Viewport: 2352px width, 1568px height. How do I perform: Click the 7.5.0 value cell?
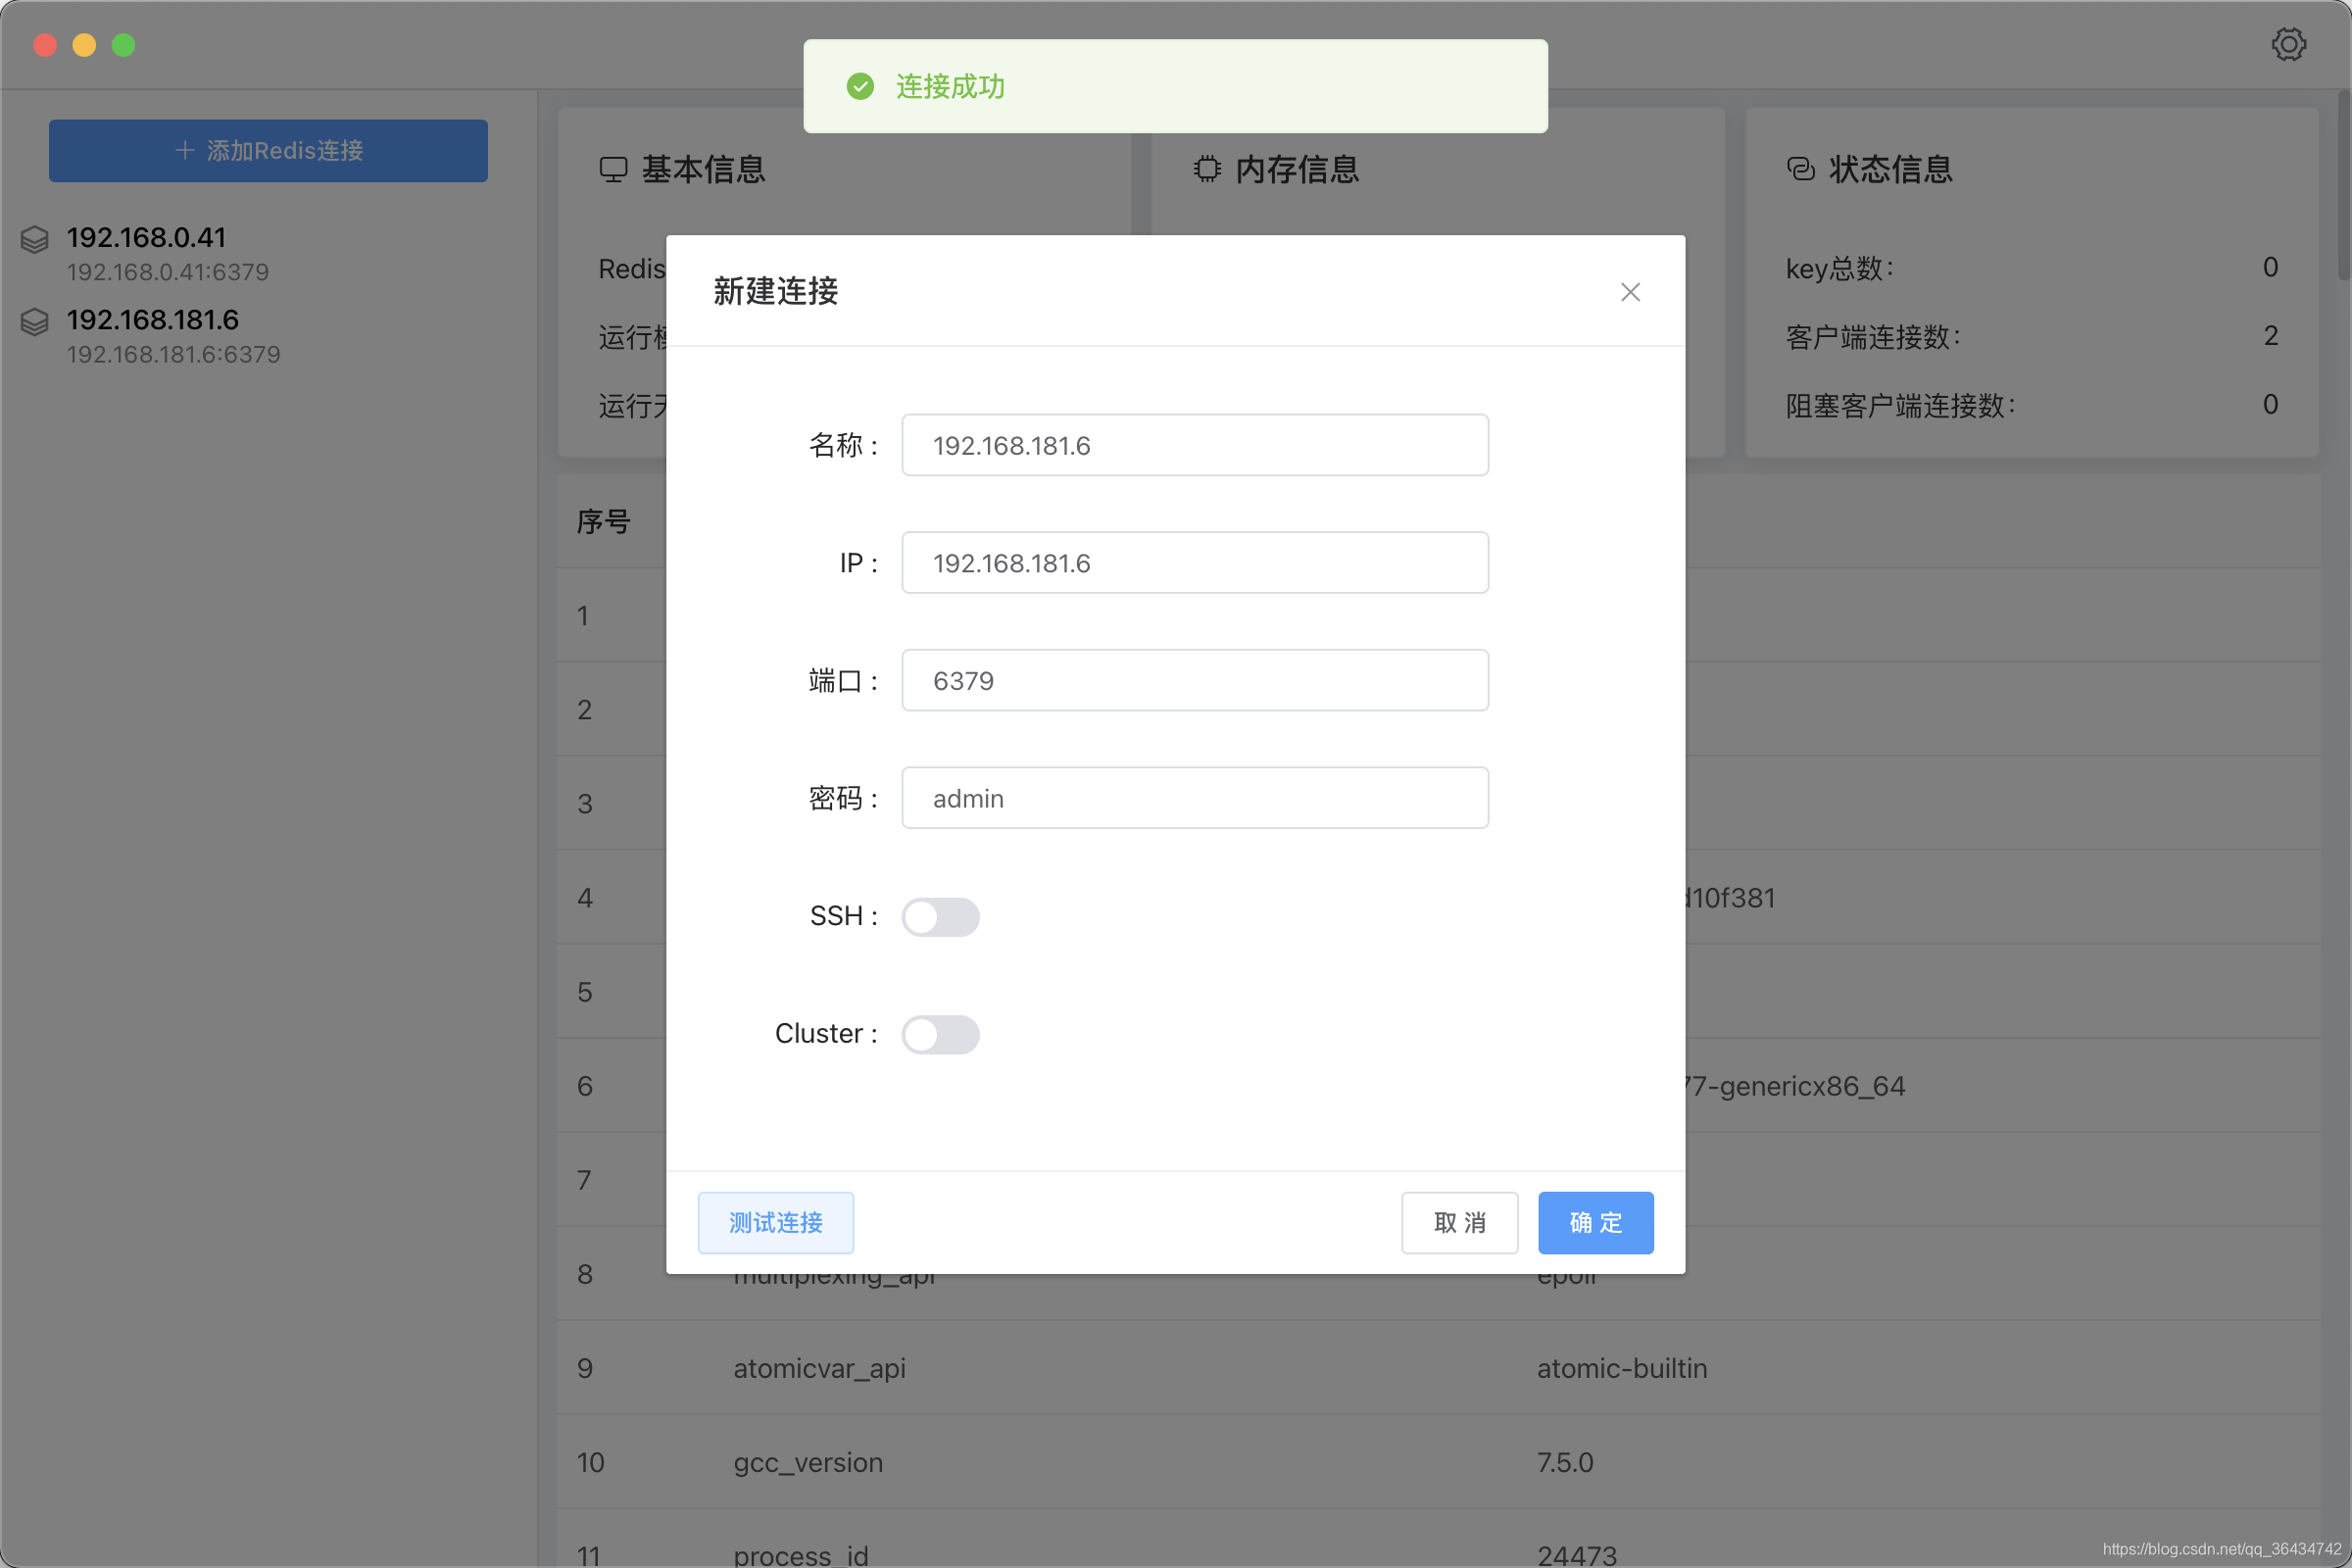pos(1565,1462)
